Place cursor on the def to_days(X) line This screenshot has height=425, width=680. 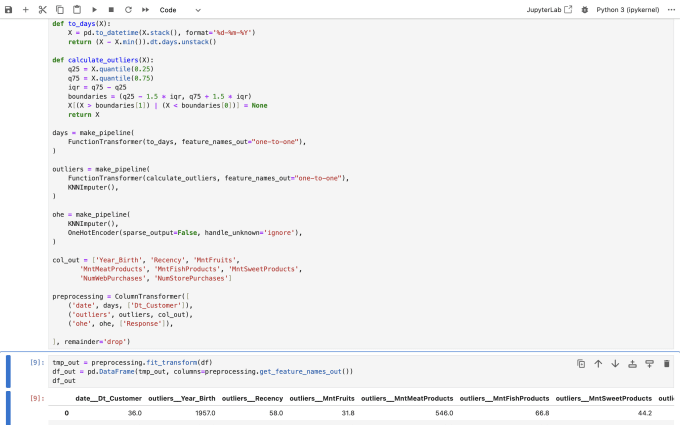coord(82,24)
